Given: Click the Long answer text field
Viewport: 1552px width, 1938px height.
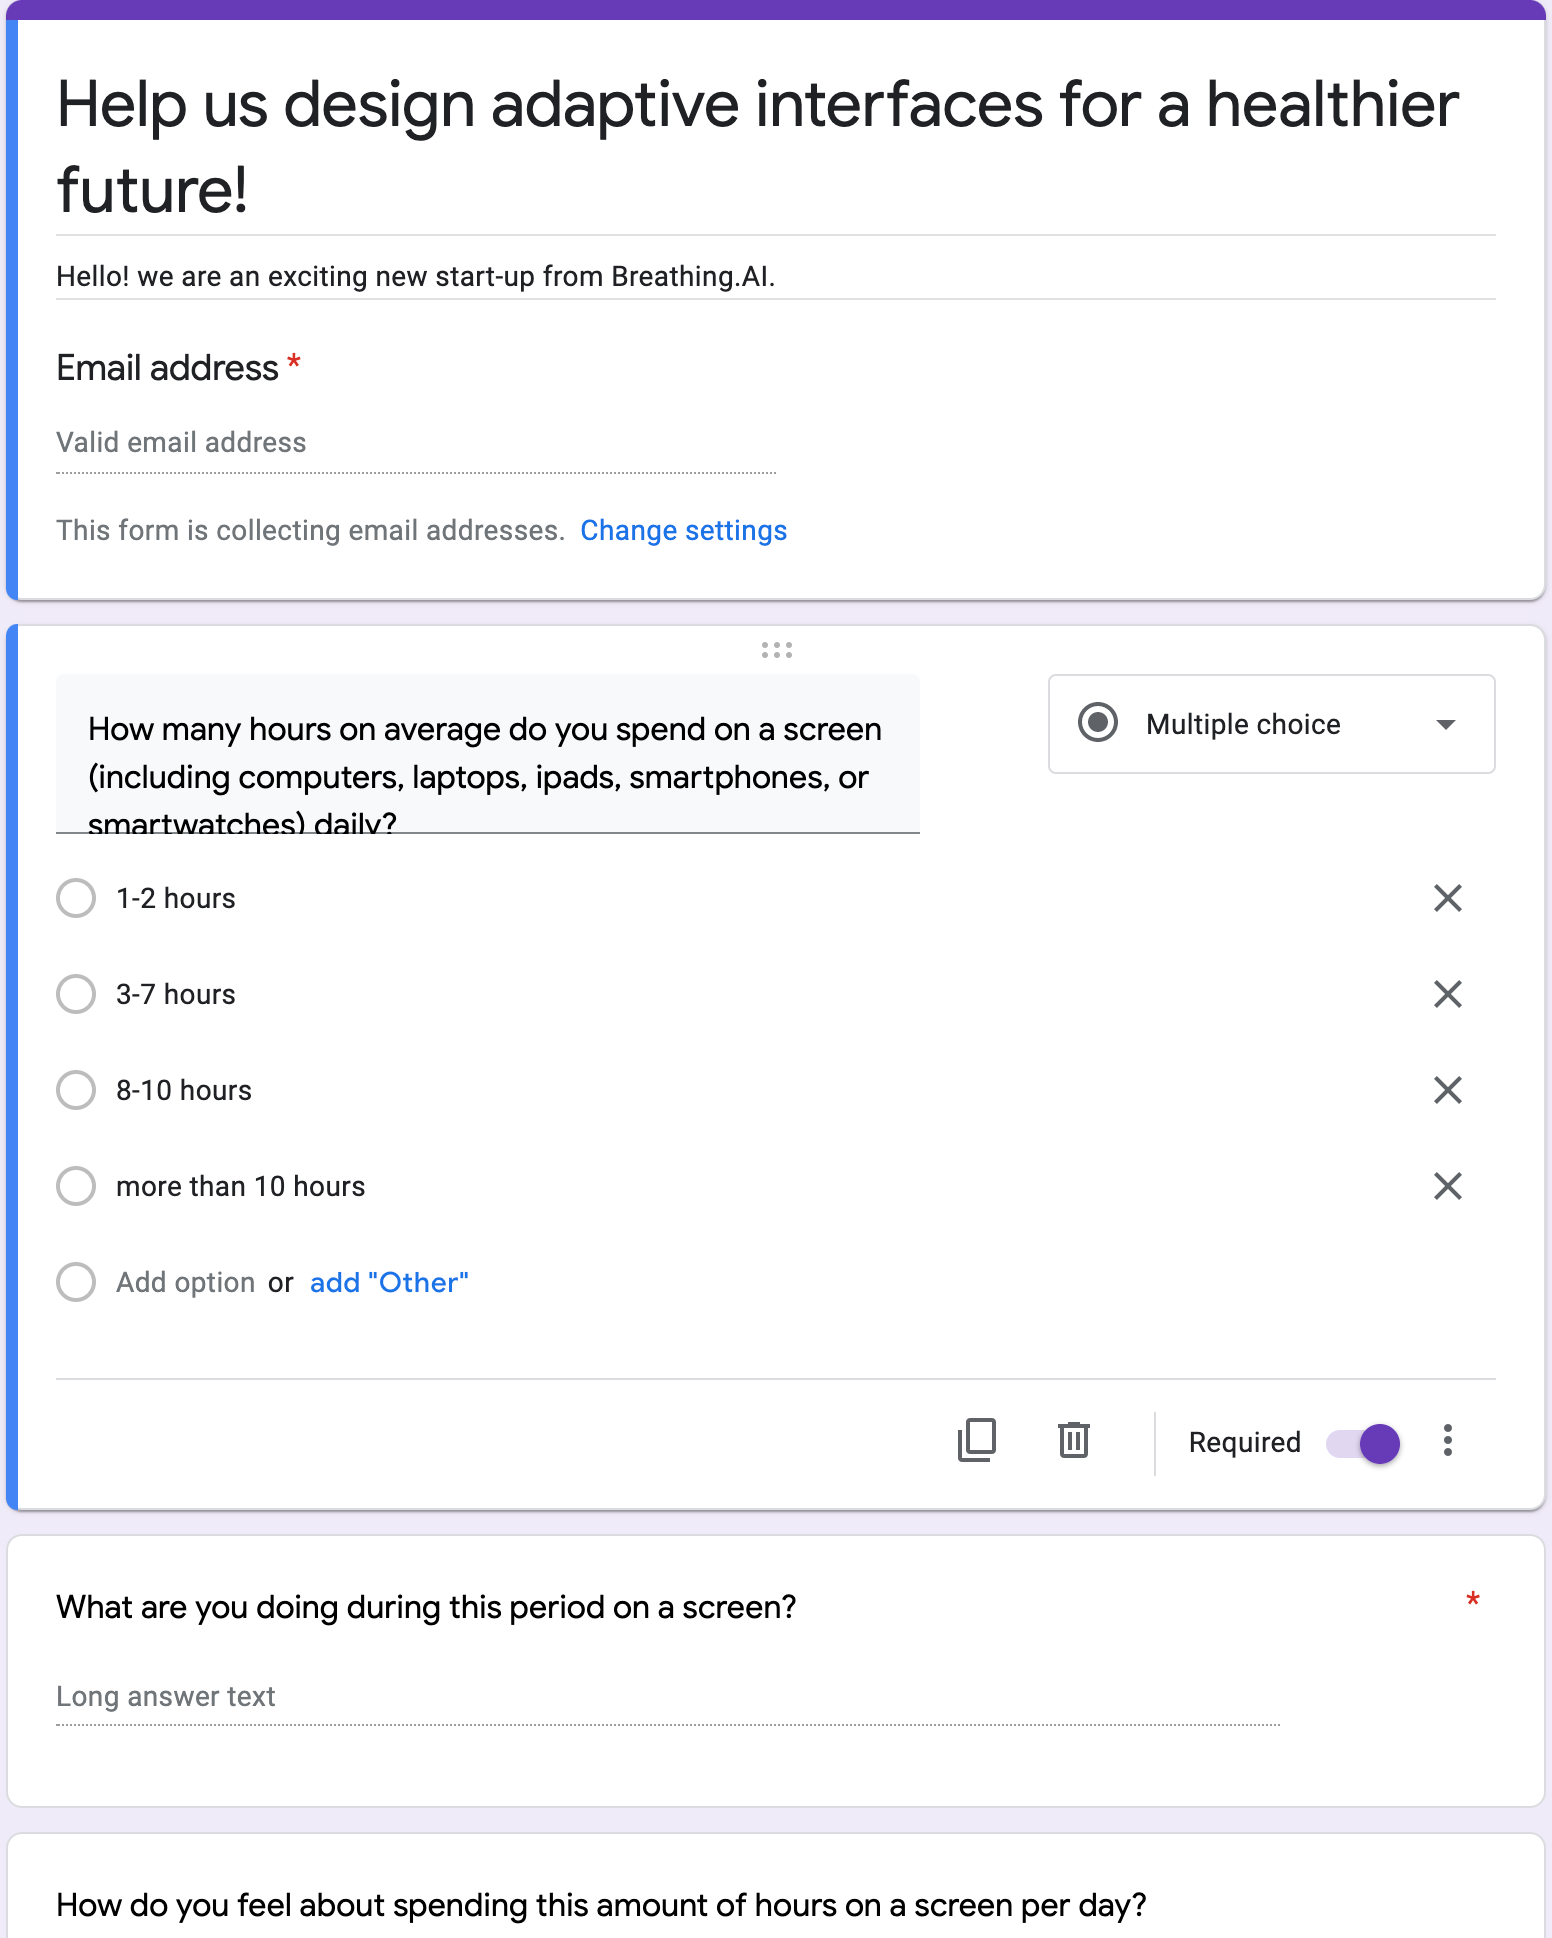Looking at the screenshot, I should point(668,1697).
